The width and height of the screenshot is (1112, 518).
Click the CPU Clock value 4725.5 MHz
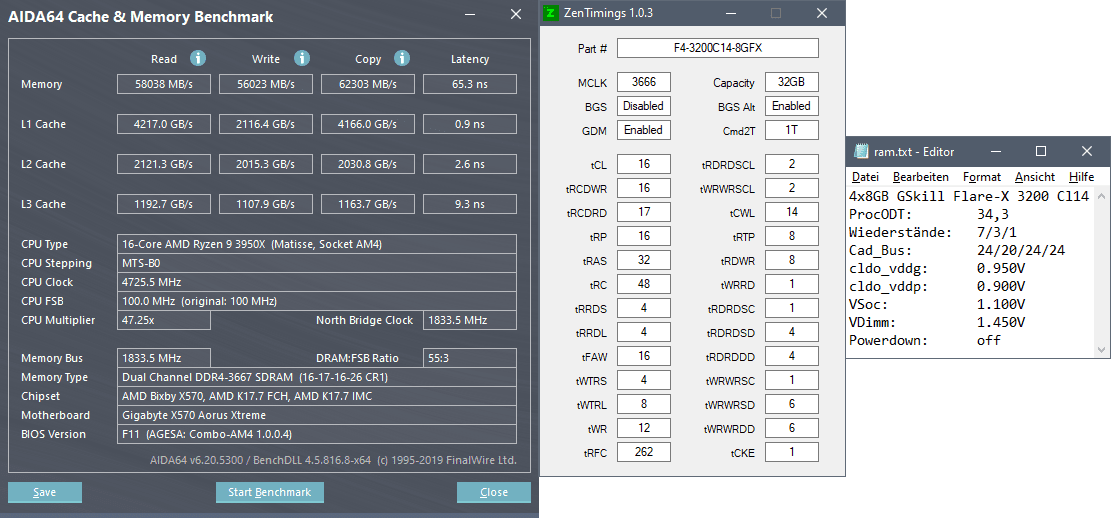click(317, 282)
